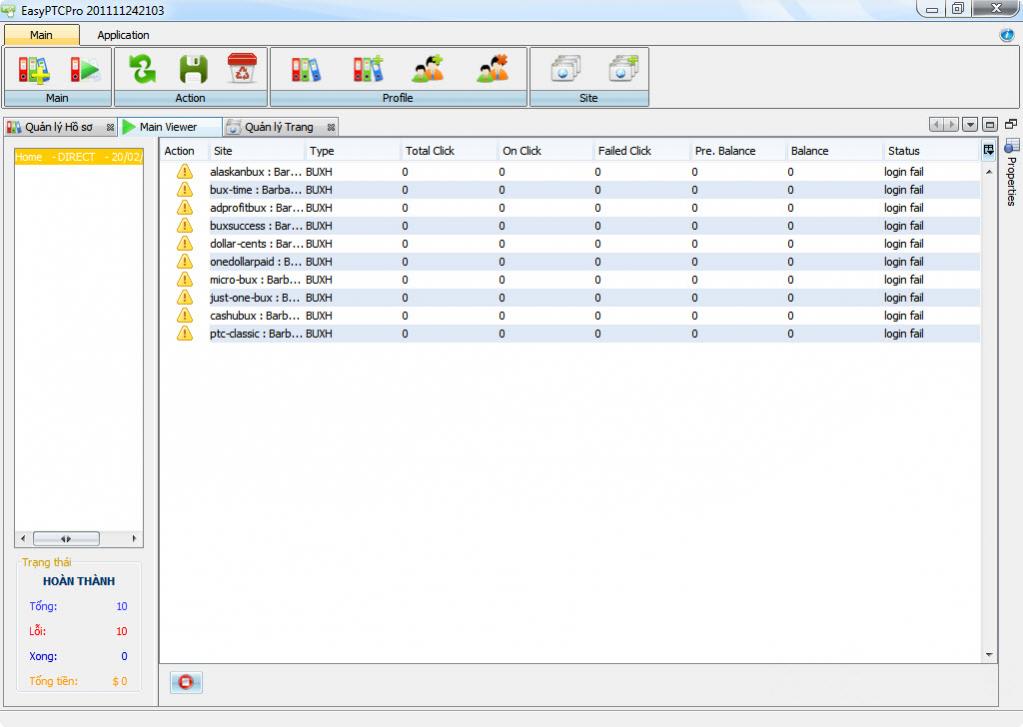Viewport: 1023px width, 727px height.
Task: Click the Balance column header
Action: pos(810,151)
